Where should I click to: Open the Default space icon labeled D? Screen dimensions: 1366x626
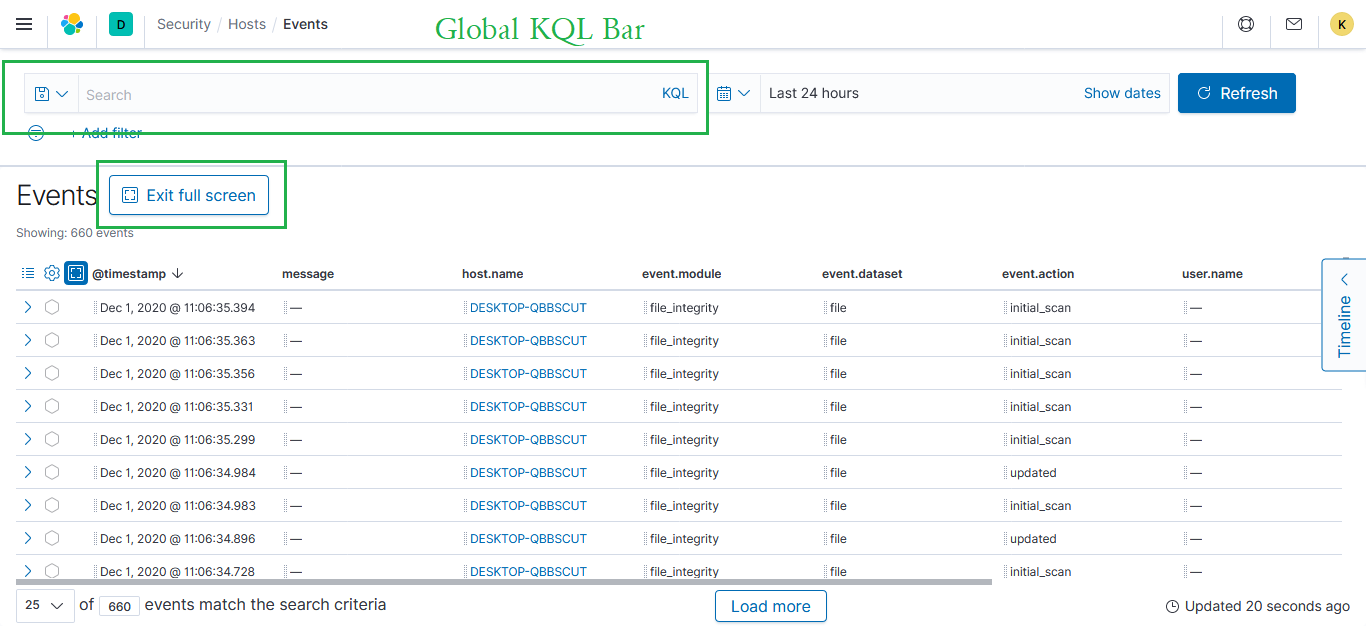120,22
